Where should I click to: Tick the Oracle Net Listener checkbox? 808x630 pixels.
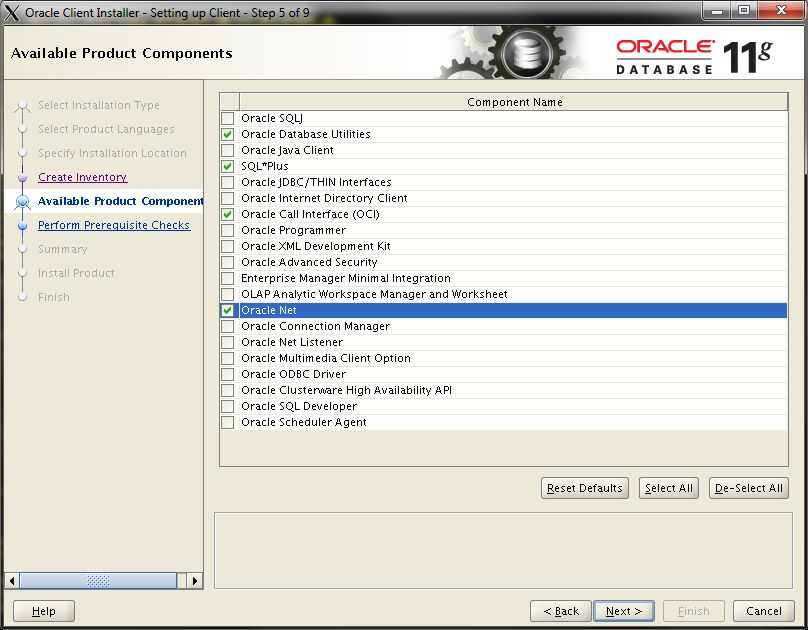(227, 342)
